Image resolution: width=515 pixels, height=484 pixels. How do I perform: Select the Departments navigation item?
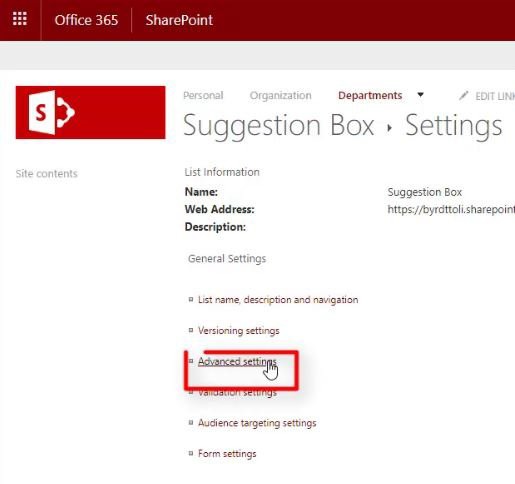370,96
